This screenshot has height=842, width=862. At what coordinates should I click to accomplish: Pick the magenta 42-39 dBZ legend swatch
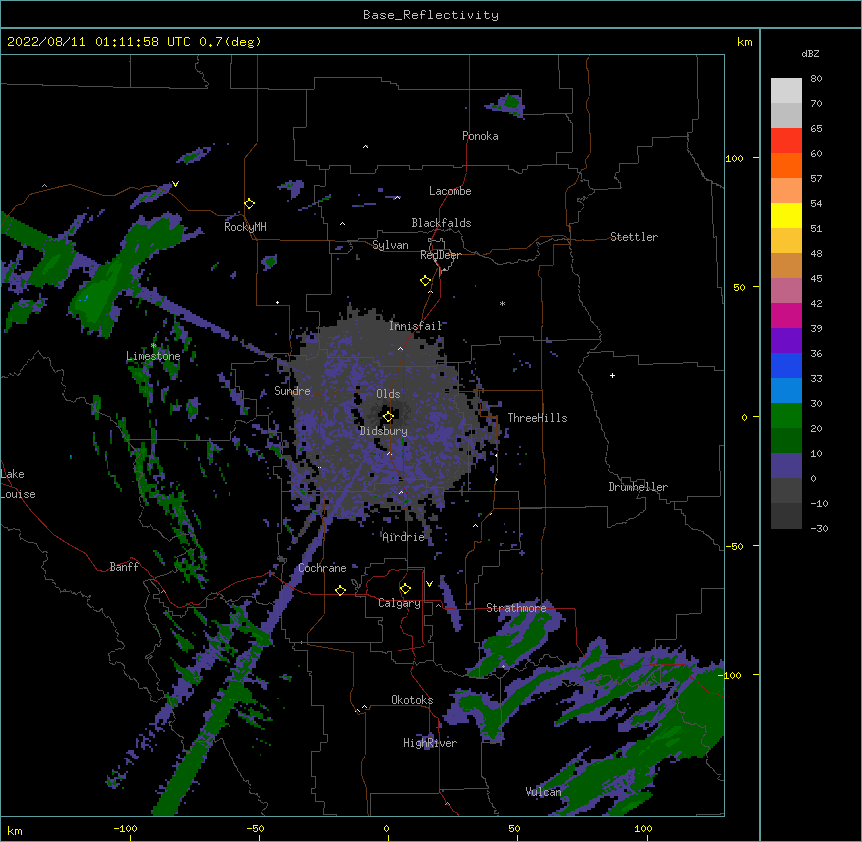click(x=786, y=315)
